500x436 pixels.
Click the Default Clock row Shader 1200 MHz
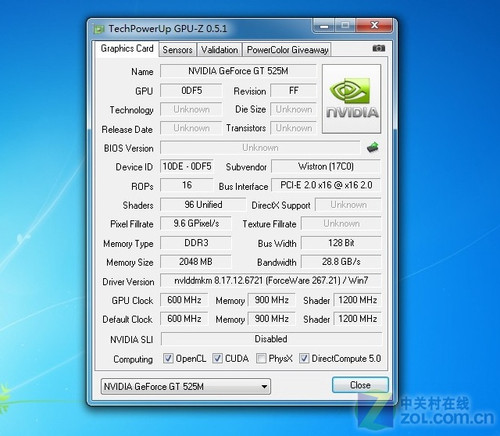(357, 319)
